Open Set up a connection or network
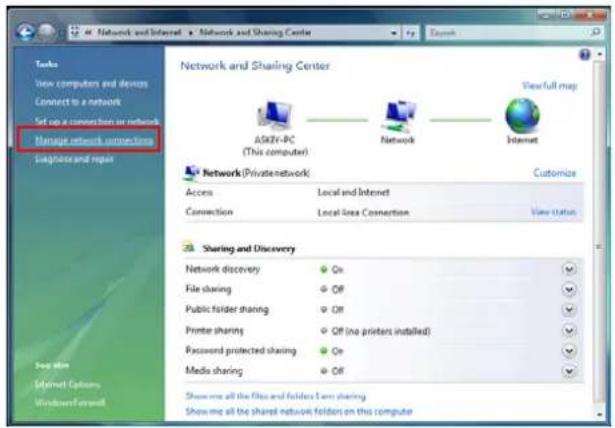 [x=97, y=121]
